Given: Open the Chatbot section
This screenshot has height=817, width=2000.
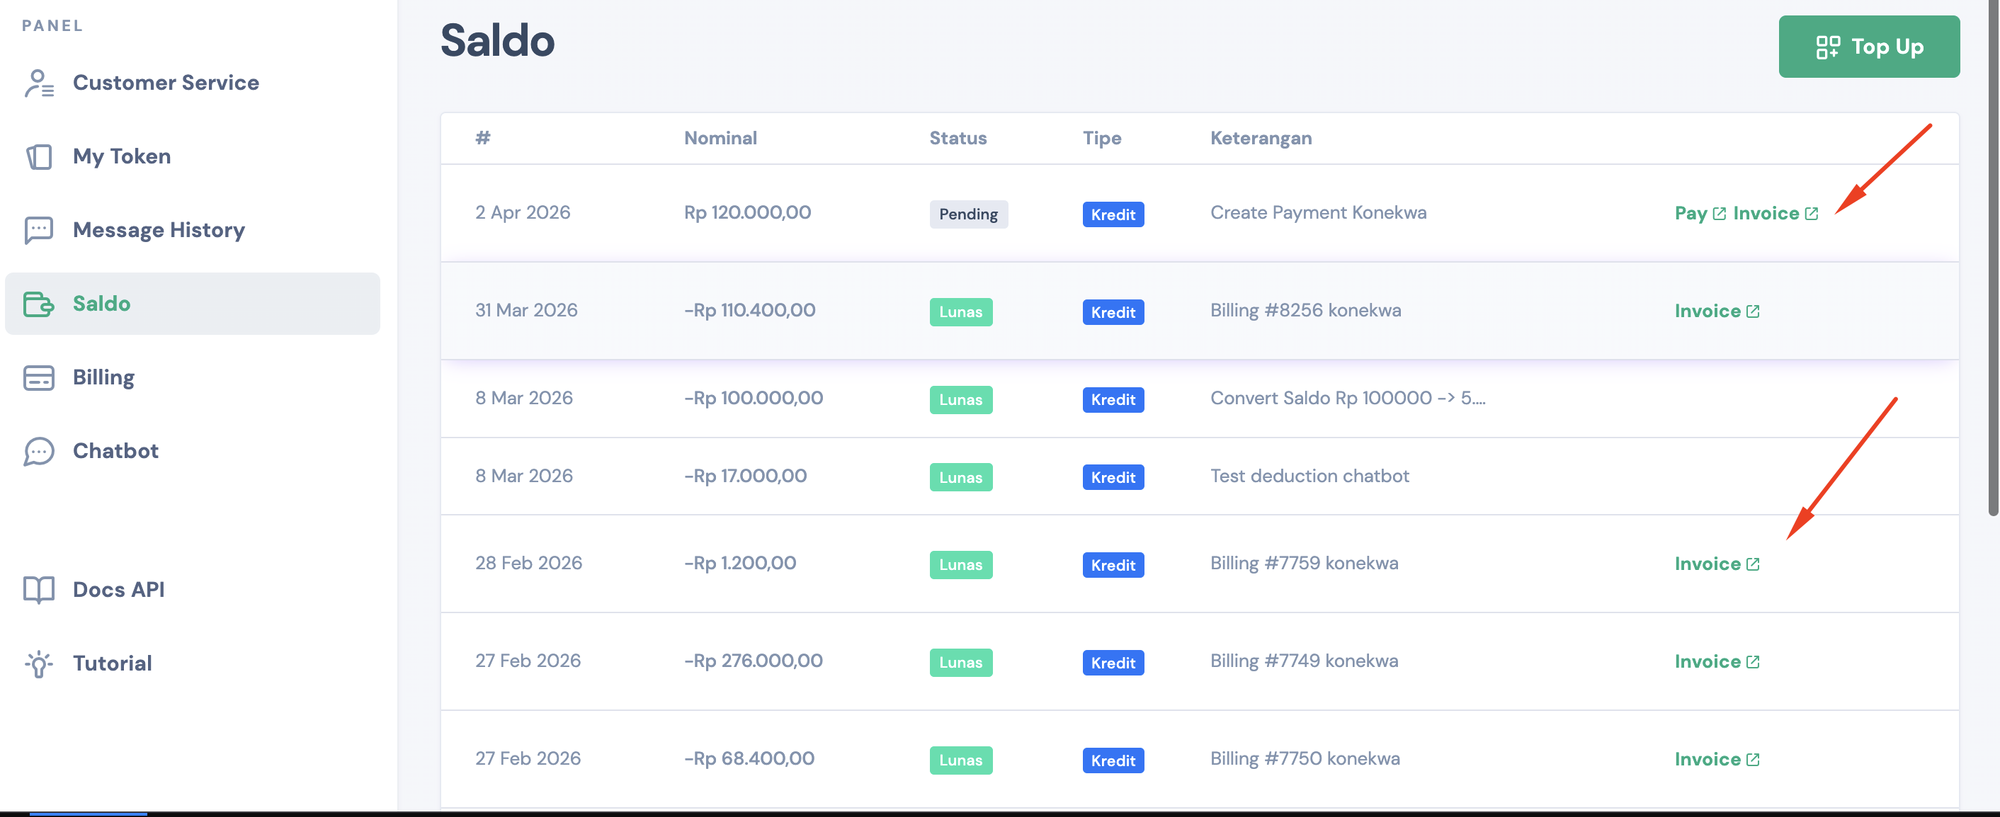Looking at the screenshot, I should [x=115, y=451].
